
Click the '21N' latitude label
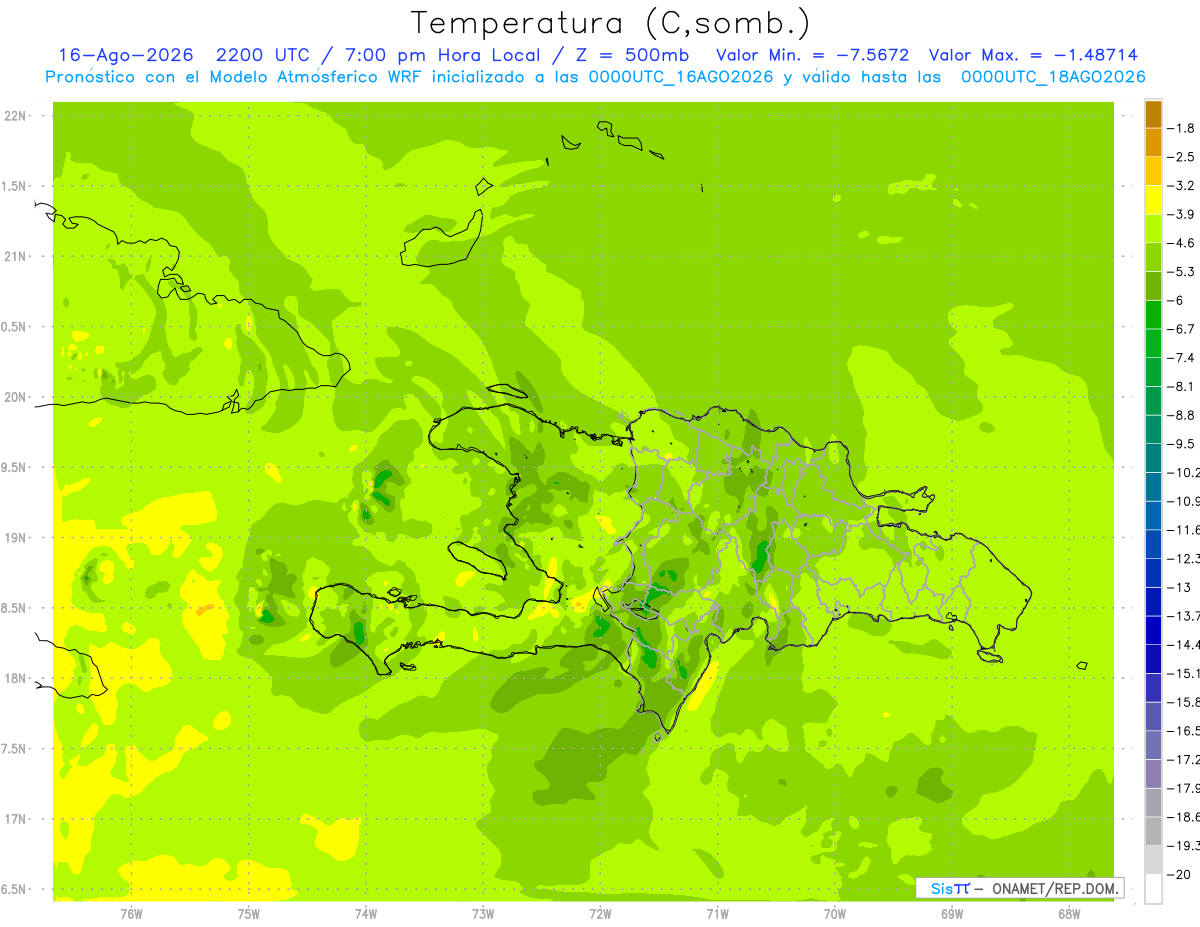16,257
